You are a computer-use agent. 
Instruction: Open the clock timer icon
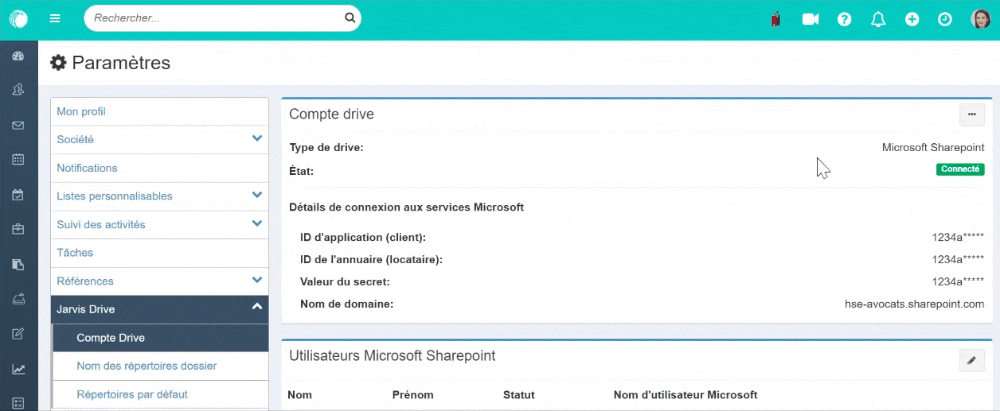coord(945,19)
